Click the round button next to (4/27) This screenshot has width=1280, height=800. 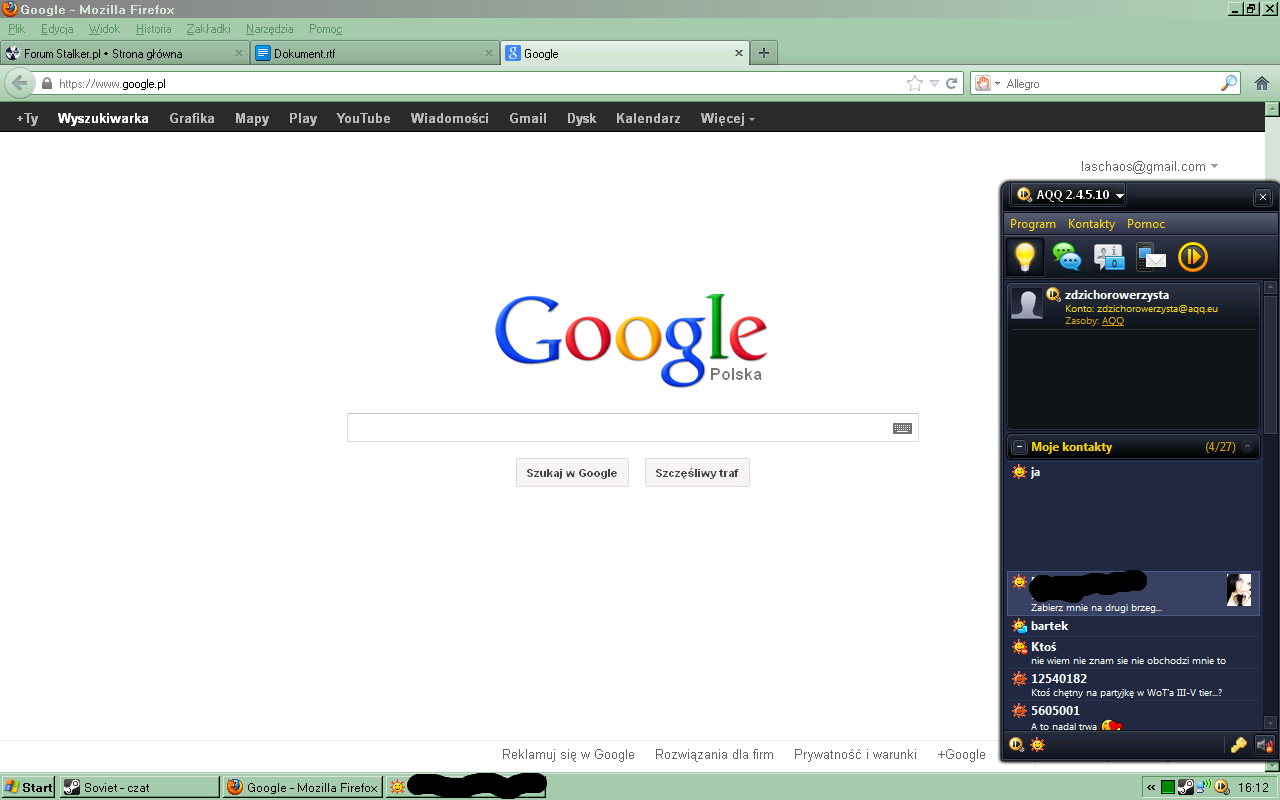click(x=1248, y=447)
